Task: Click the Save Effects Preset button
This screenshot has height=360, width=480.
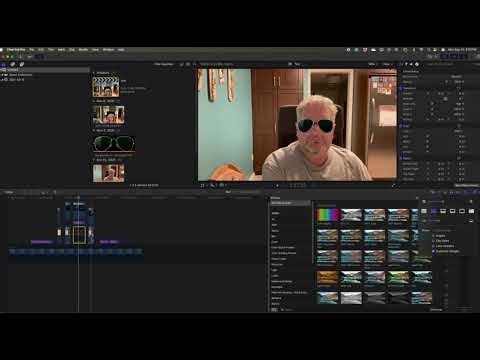Action: pos(466,185)
